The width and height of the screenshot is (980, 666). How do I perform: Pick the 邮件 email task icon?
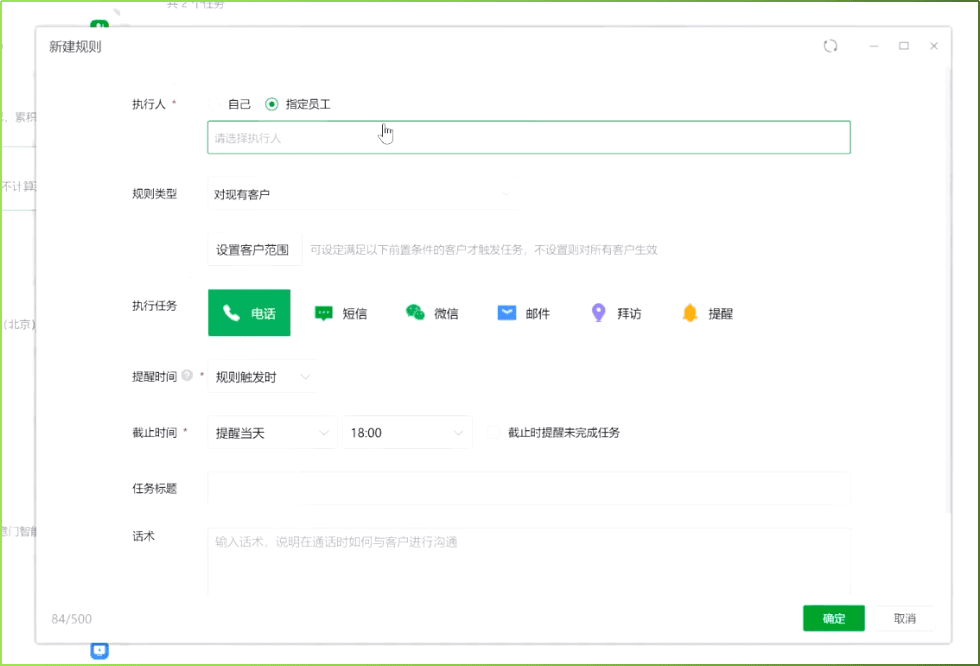507,313
